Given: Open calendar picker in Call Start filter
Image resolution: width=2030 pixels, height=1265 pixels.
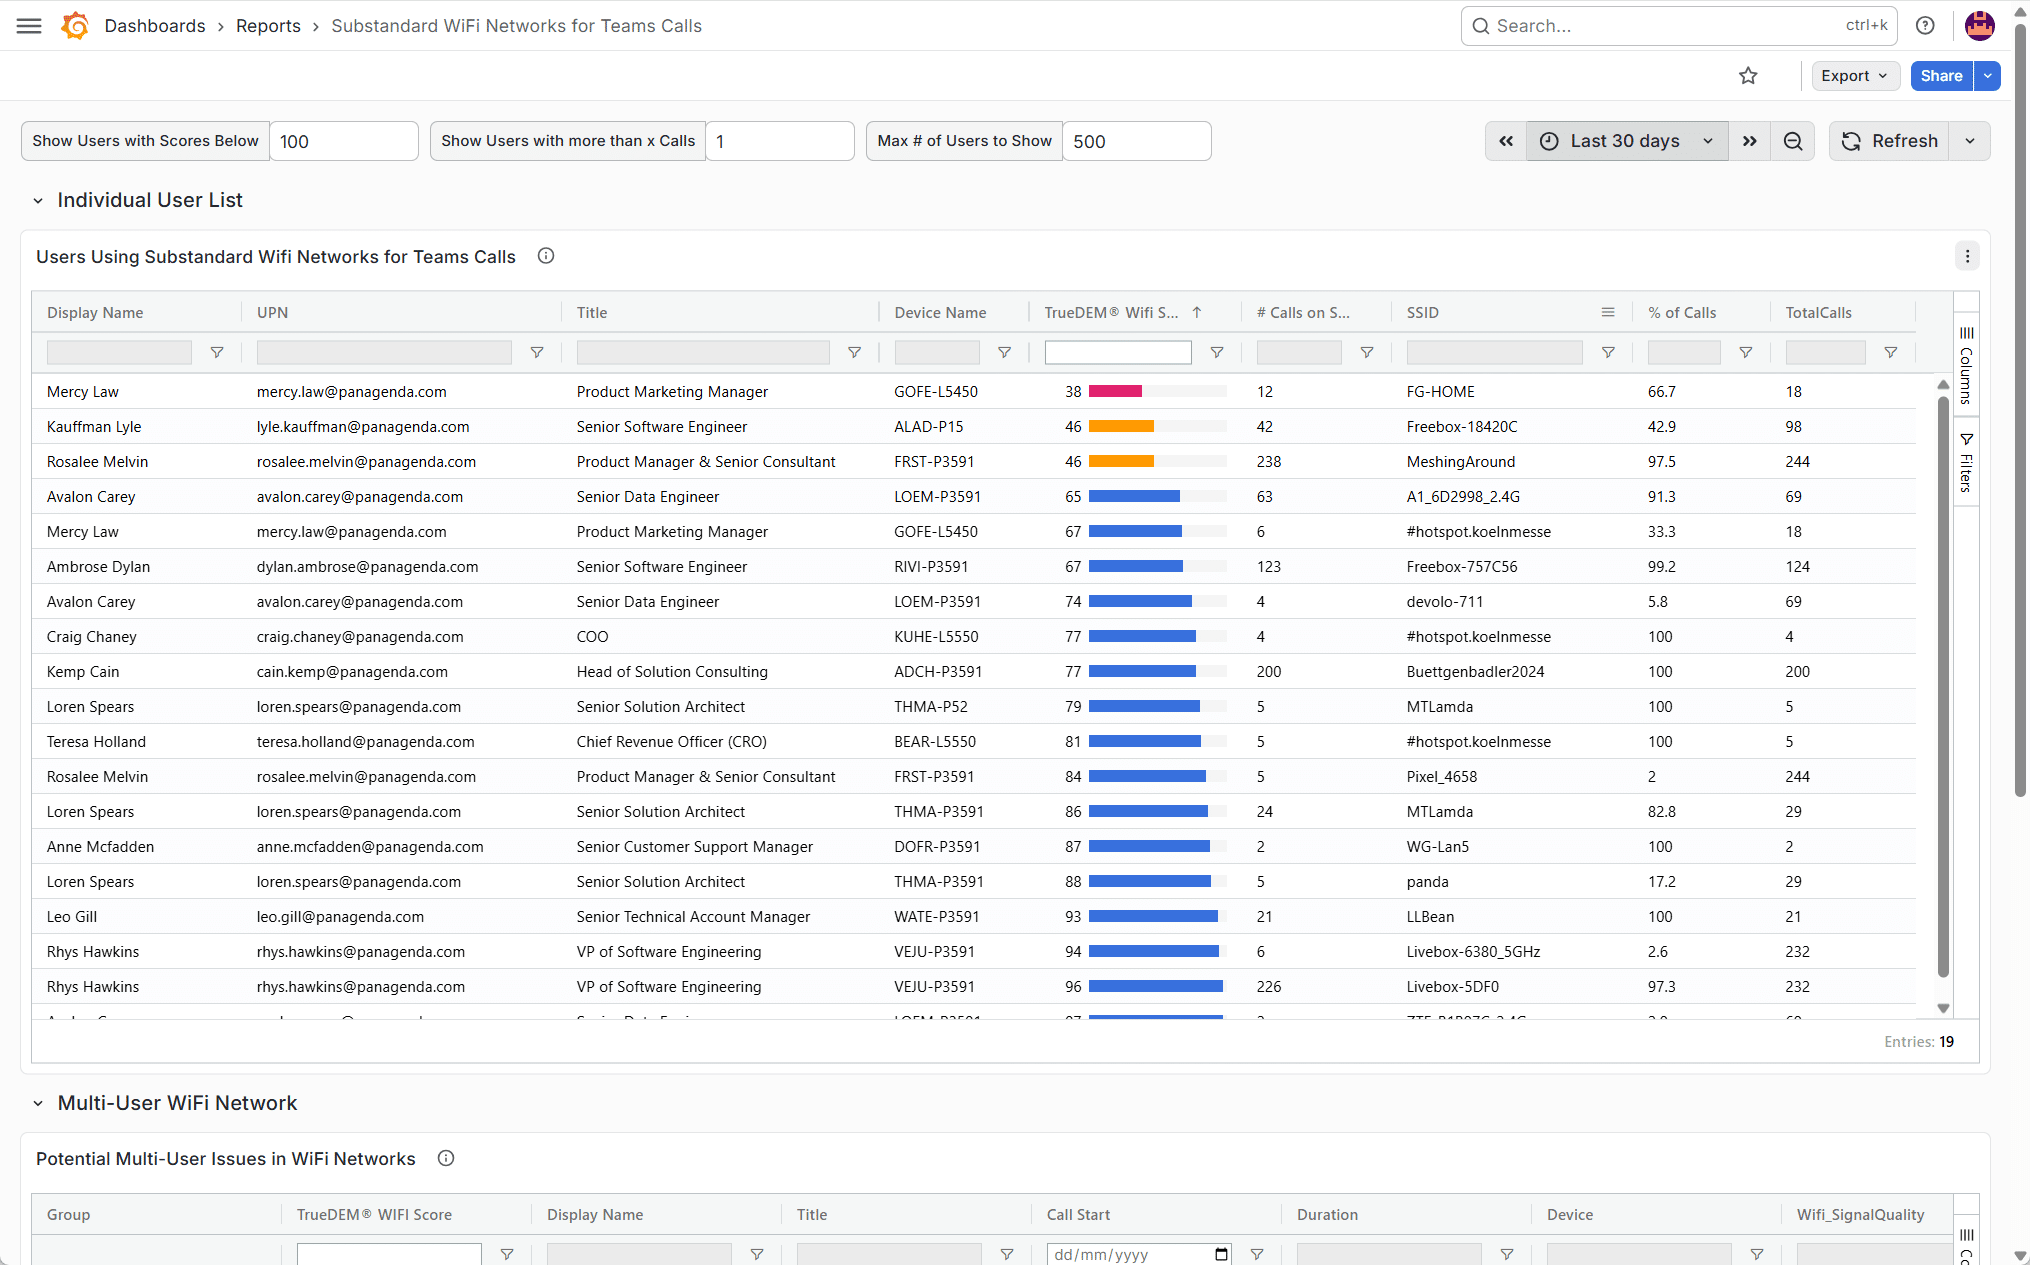Looking at the screenshot, I should click(1221, 1254).
